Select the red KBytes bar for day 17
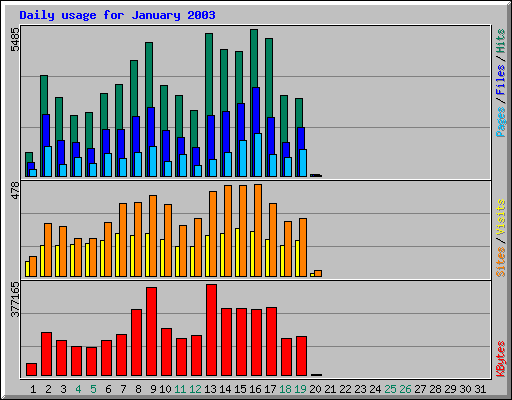512x400 pixels. click(271, 342)
